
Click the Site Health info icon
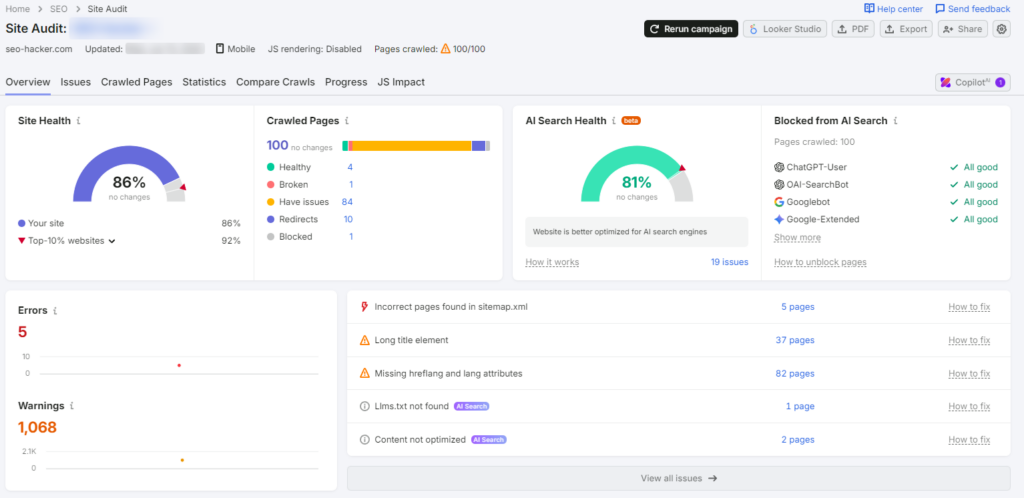[78, 121]
